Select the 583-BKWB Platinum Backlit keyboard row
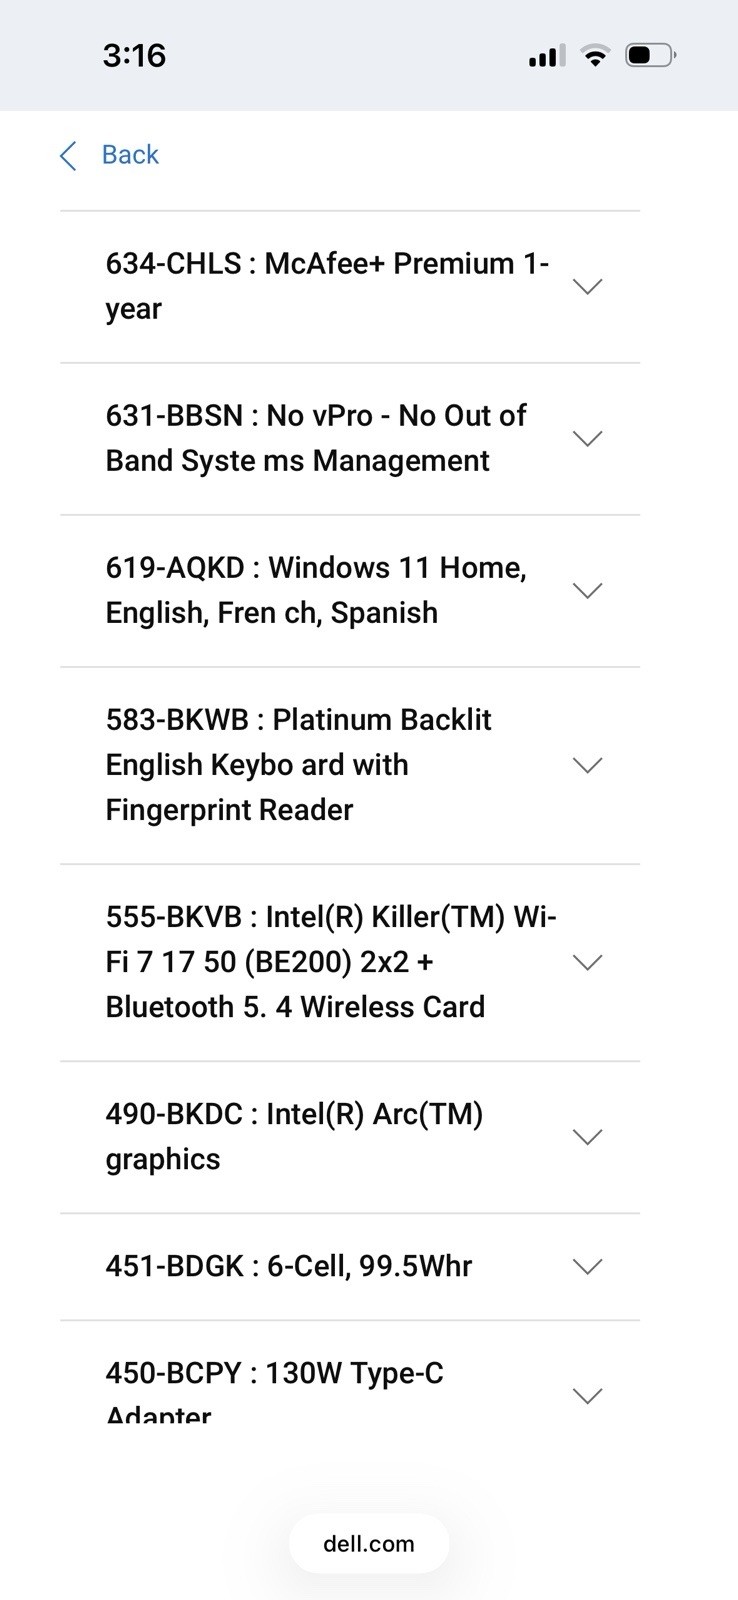The height and width of the screenshot is (1600, 738). coord(350,765)
